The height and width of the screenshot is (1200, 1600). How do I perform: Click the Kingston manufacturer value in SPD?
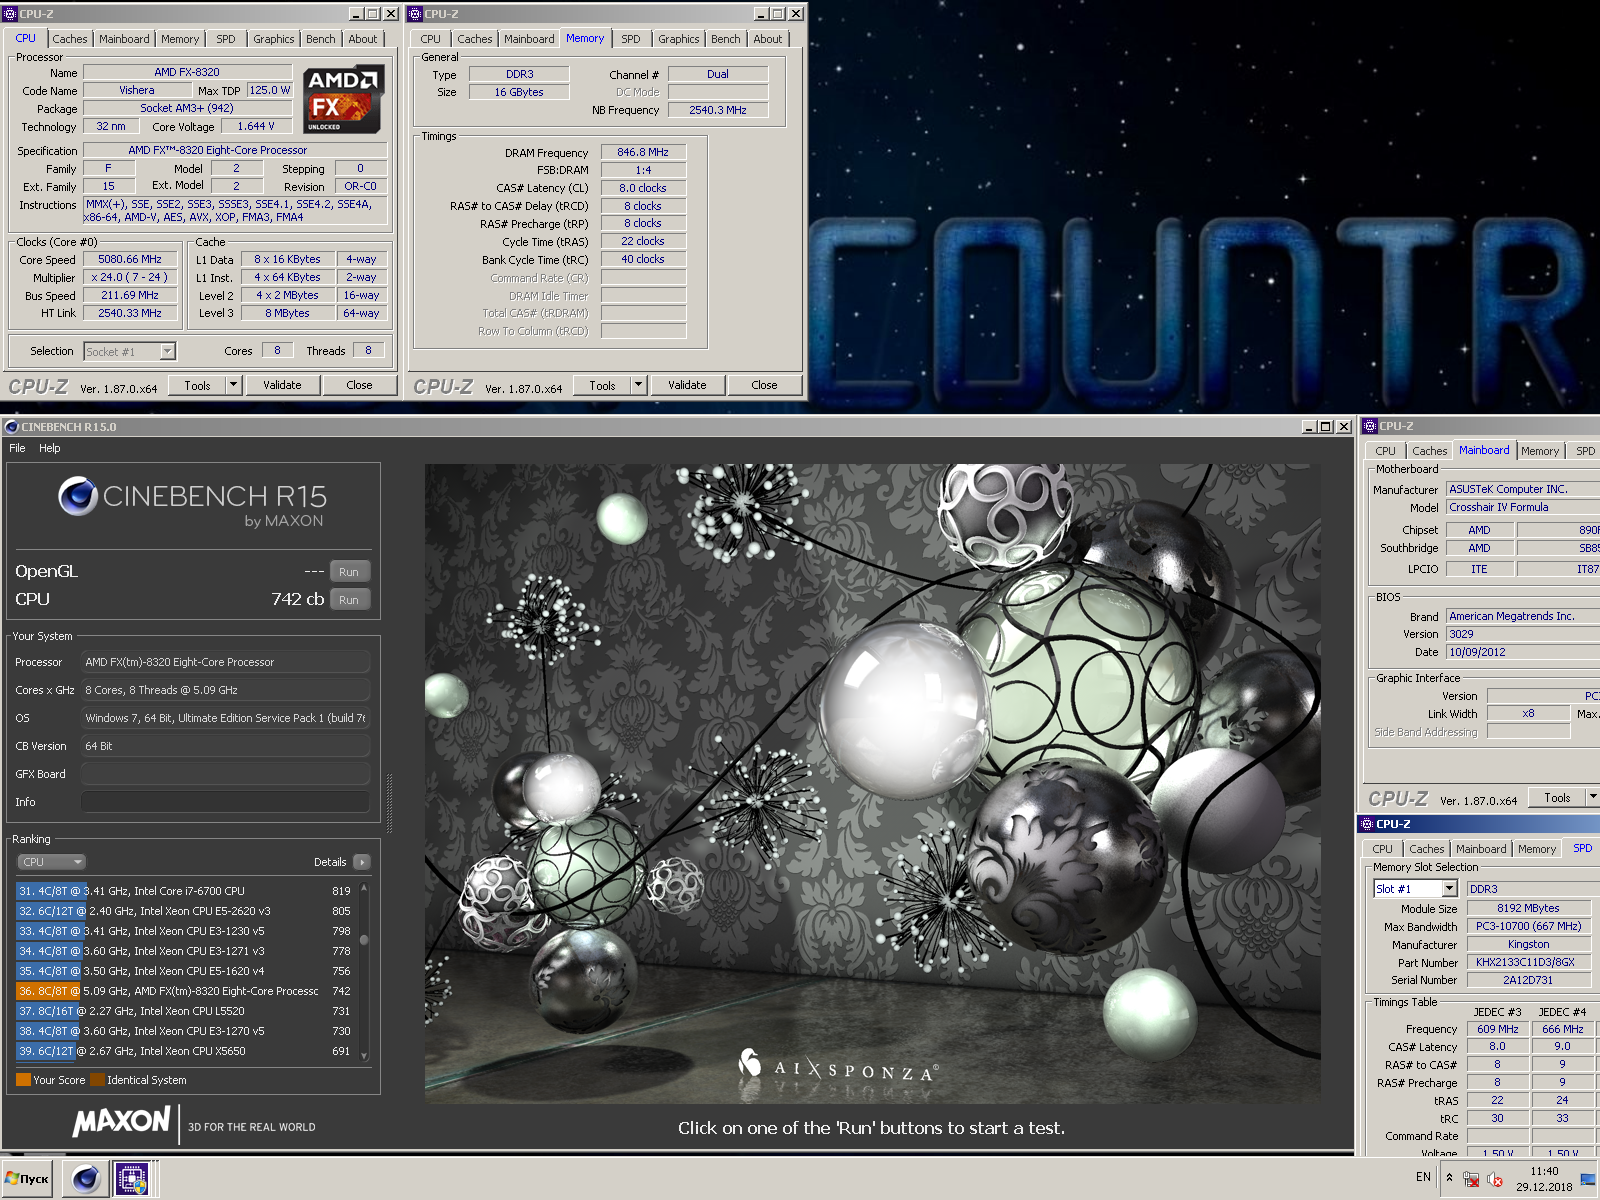pos(1529,944)
